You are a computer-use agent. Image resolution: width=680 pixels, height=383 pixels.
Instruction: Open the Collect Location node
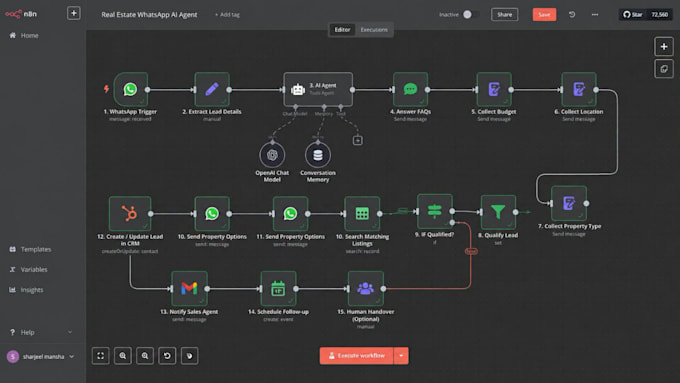tap(579, 89)
